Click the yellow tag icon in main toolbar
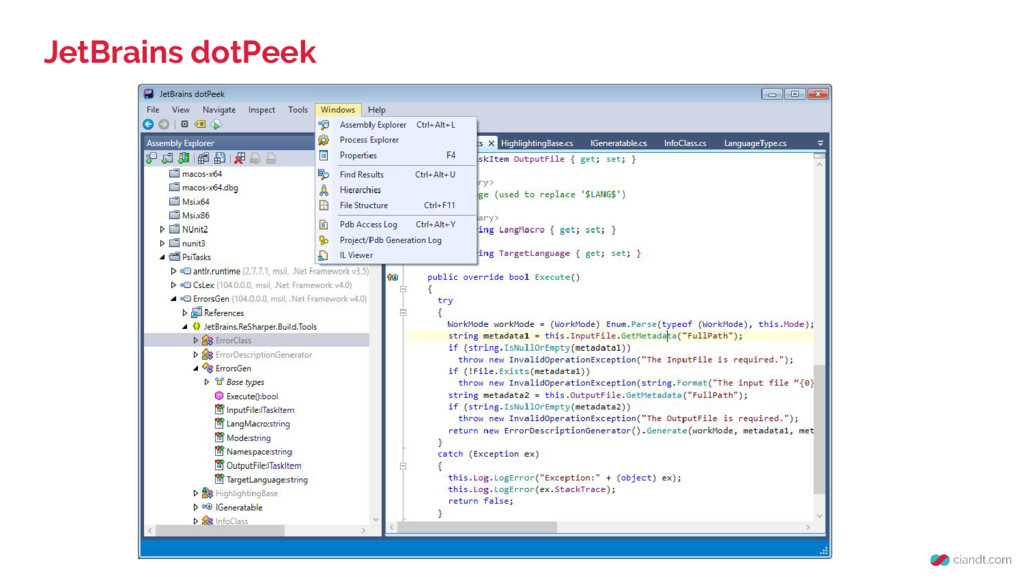 point(200,124)
